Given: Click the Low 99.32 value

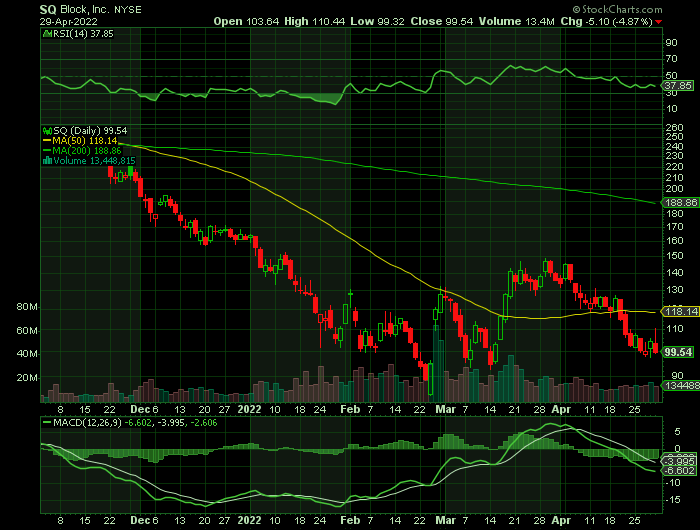Looking at the screenshot, I should [x=378, y=21].
